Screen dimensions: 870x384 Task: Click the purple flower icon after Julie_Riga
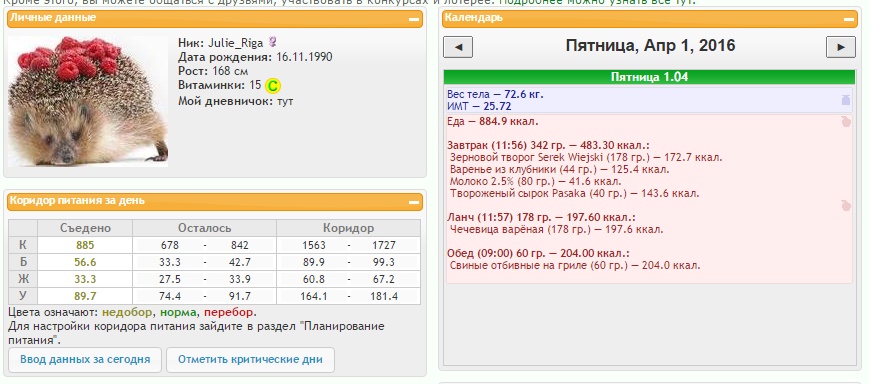coord(272,42)
